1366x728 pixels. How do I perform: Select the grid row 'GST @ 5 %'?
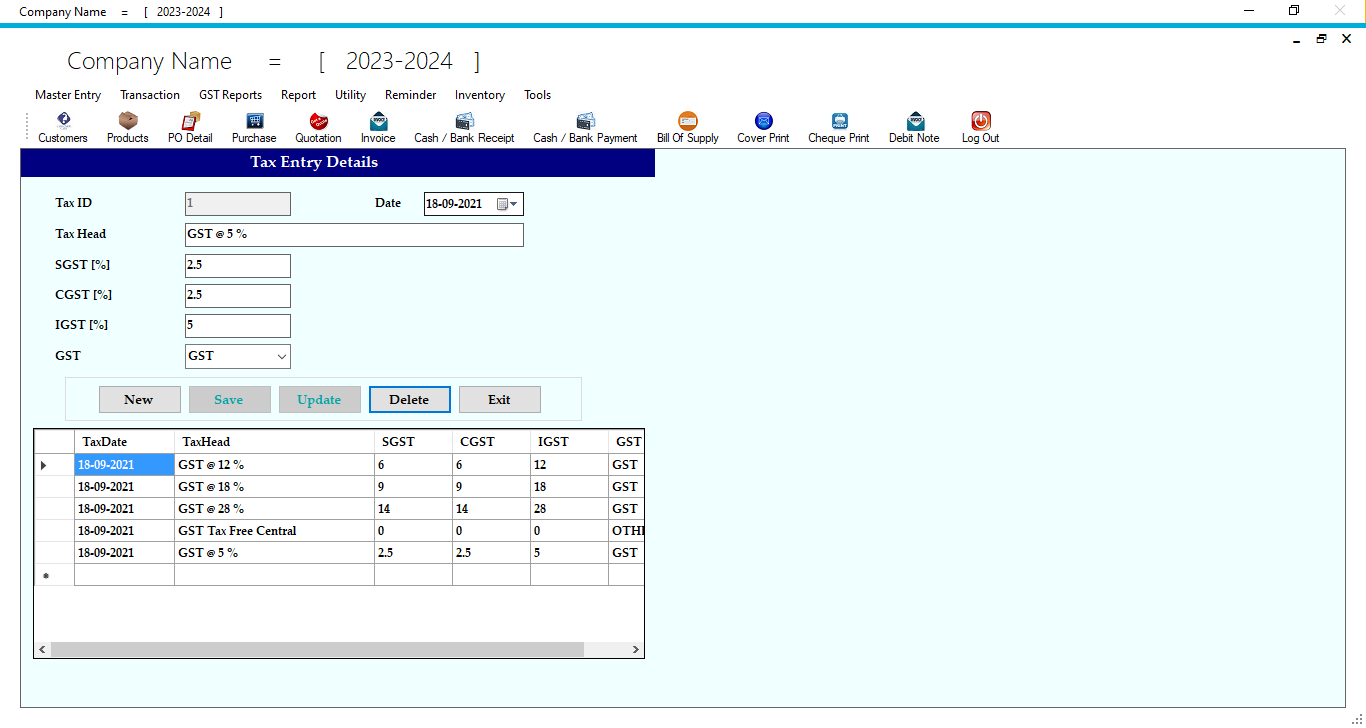(x=339, y=553)
